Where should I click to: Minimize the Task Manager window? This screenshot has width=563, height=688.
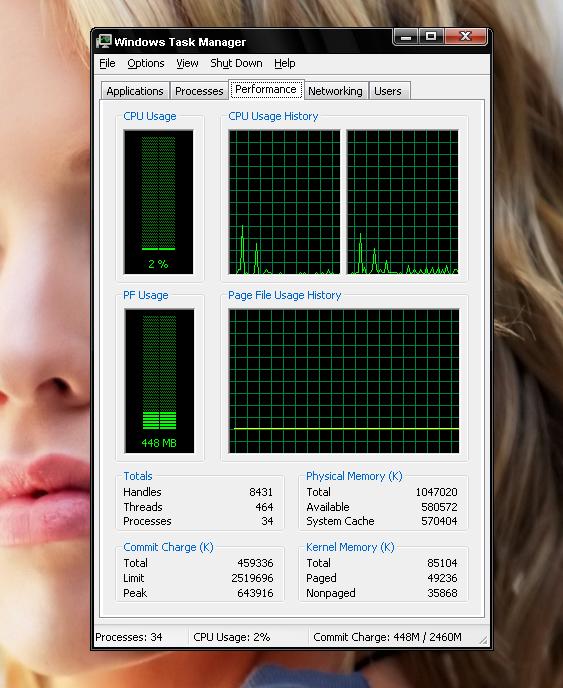[406, 36]
